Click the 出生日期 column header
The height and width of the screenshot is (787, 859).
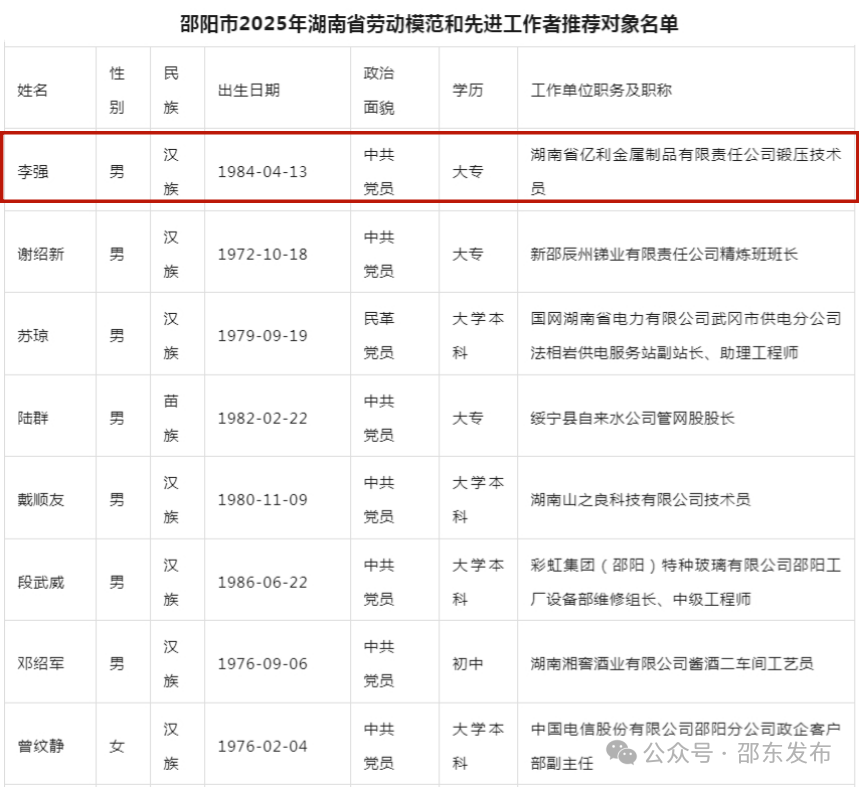249,90
